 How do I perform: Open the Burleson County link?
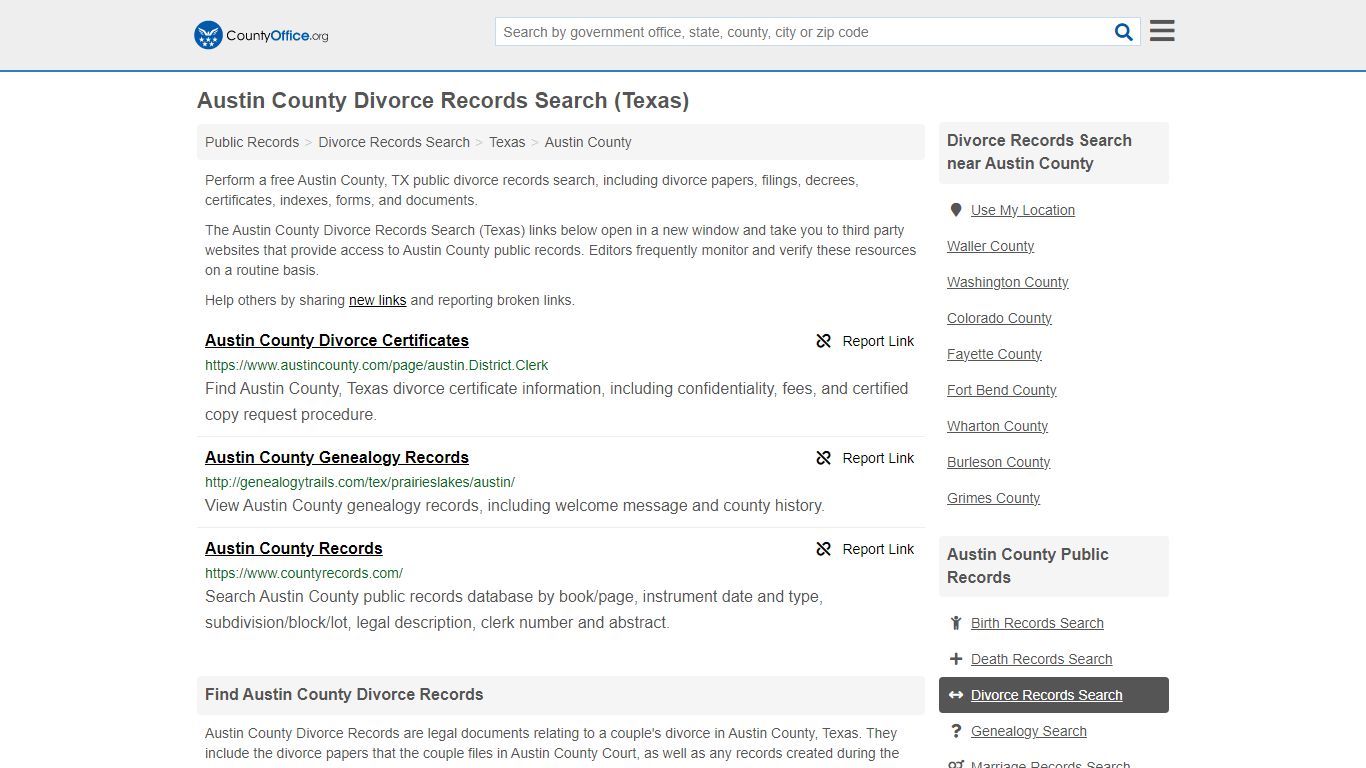(998, 462)
